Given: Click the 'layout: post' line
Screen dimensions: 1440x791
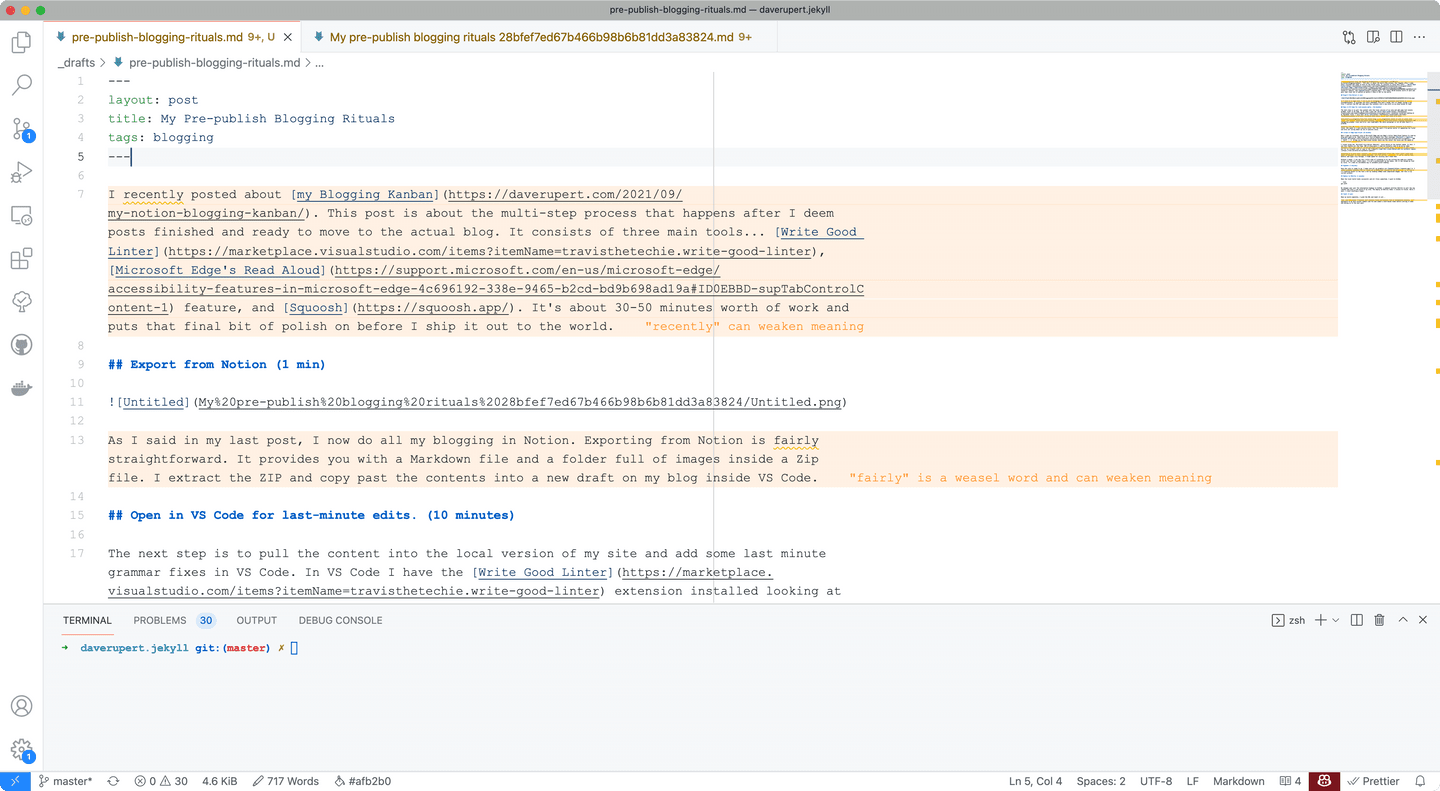Looking at the screenshot, I should pos(153,100).
